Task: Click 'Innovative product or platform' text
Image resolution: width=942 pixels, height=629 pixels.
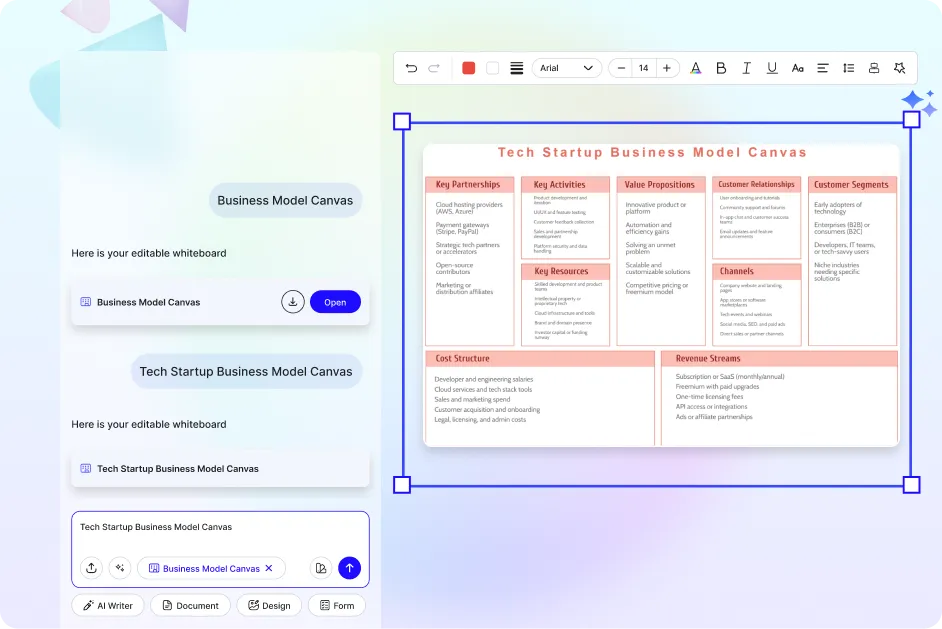Action: tap(655, 208)
